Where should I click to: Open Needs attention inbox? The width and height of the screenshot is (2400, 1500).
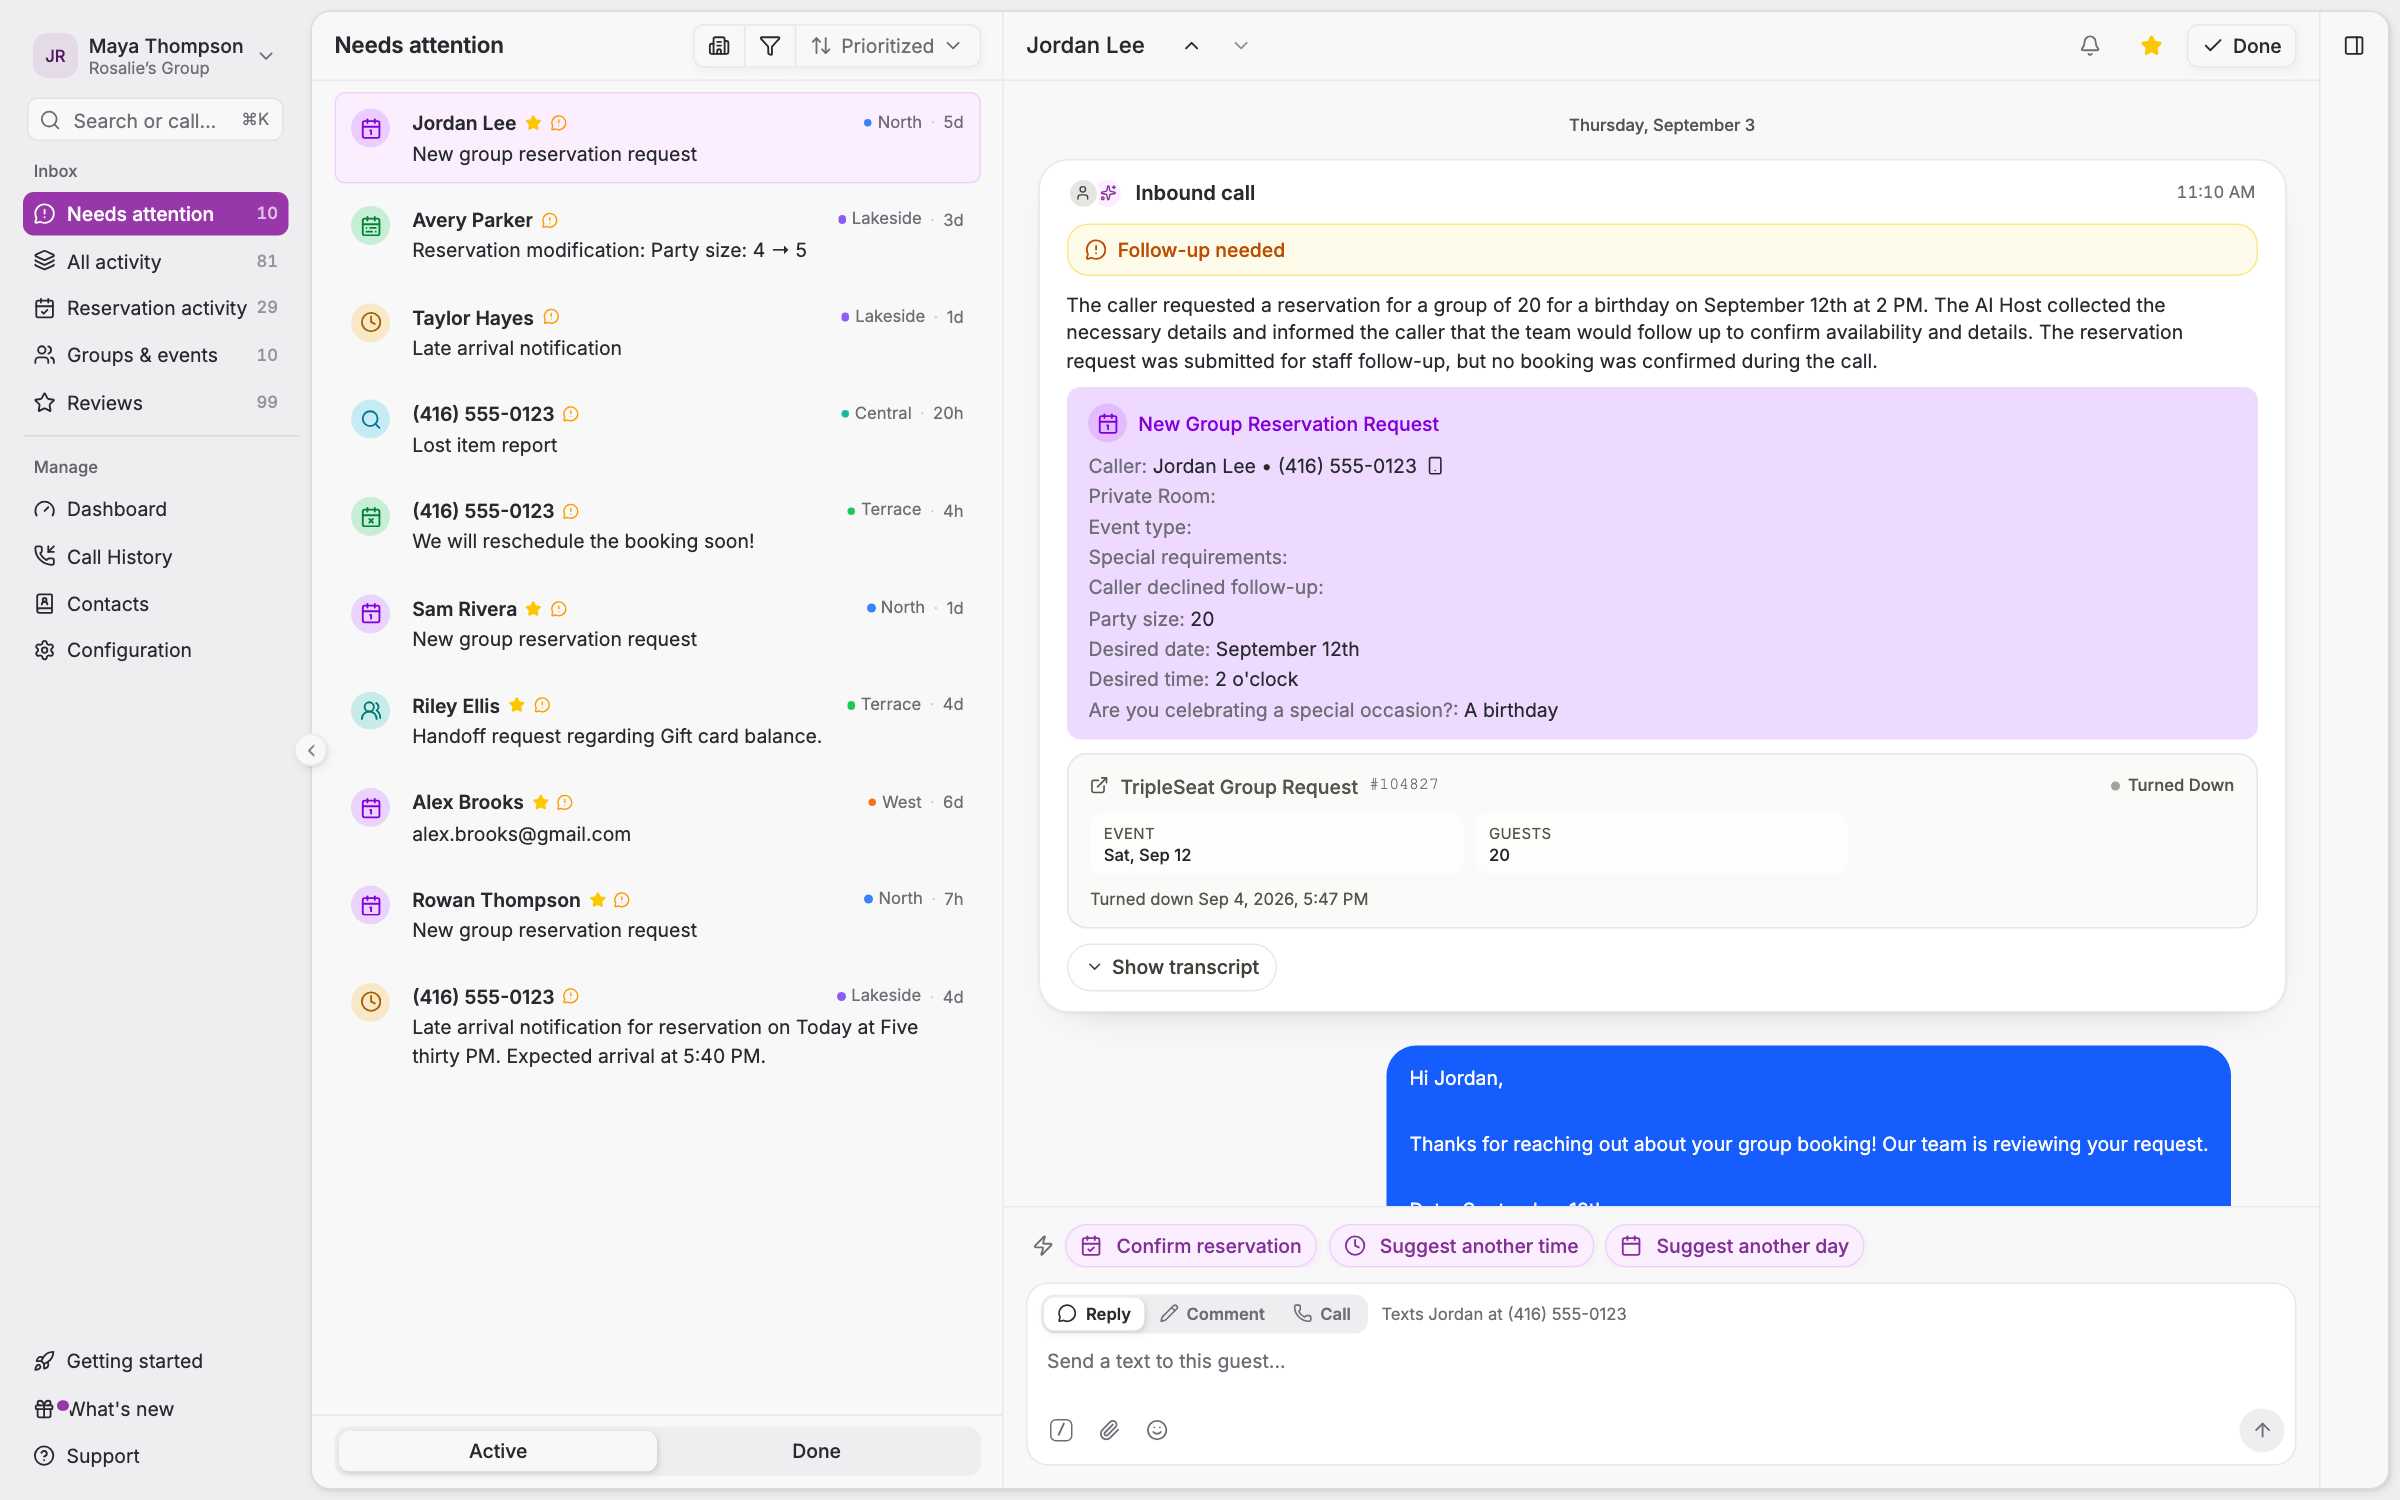pyautogui.click(x=156, y=214)
